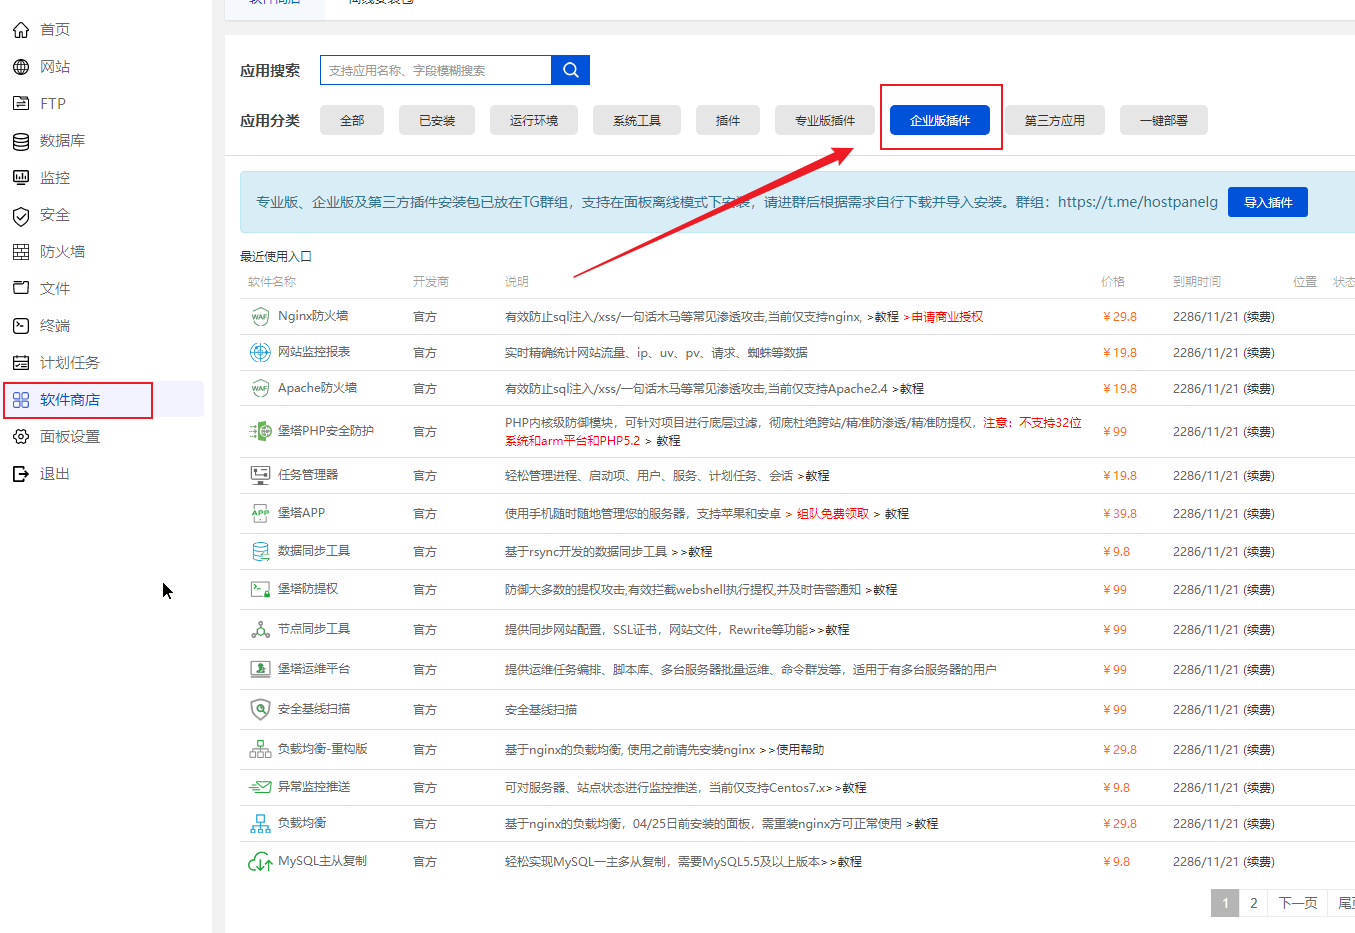This screenshot has width=1355, height=933.
Task: Click the 节点同步工具 plugin icon
Action: (x=260, y=629)
